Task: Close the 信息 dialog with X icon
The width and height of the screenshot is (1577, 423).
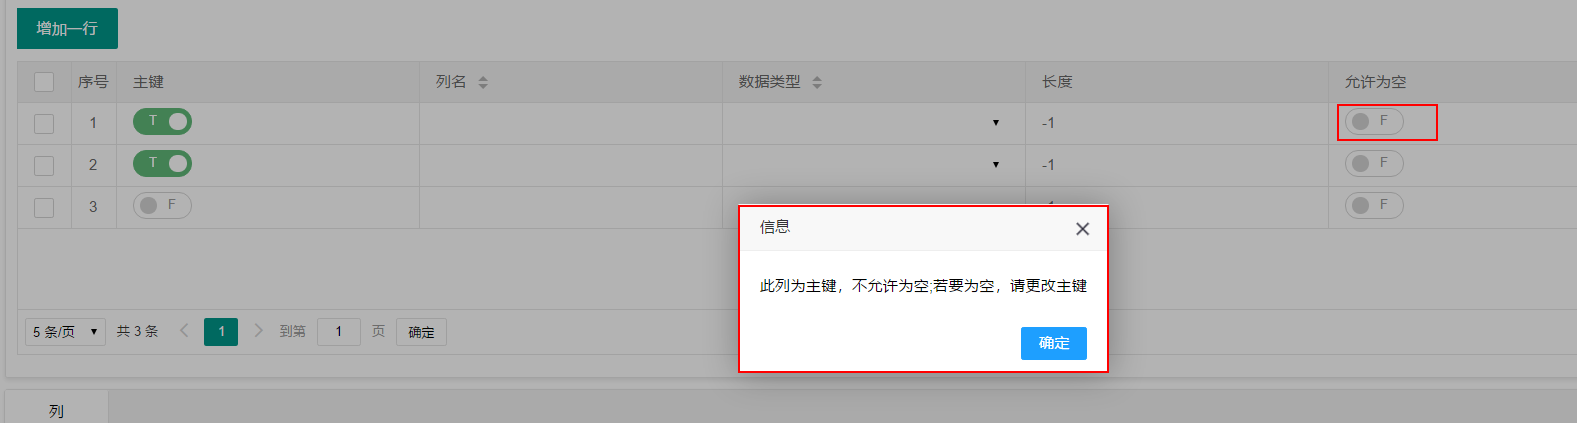Action: pos(1082,229)
